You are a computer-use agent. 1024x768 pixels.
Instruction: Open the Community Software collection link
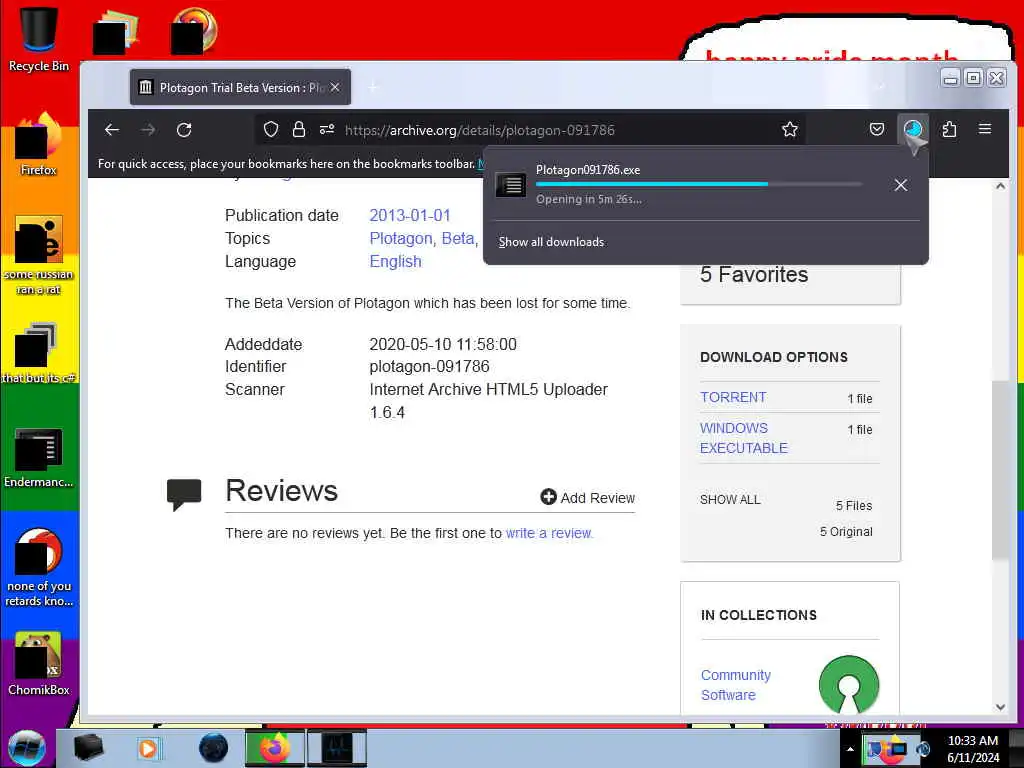click(x=735, y=685)
